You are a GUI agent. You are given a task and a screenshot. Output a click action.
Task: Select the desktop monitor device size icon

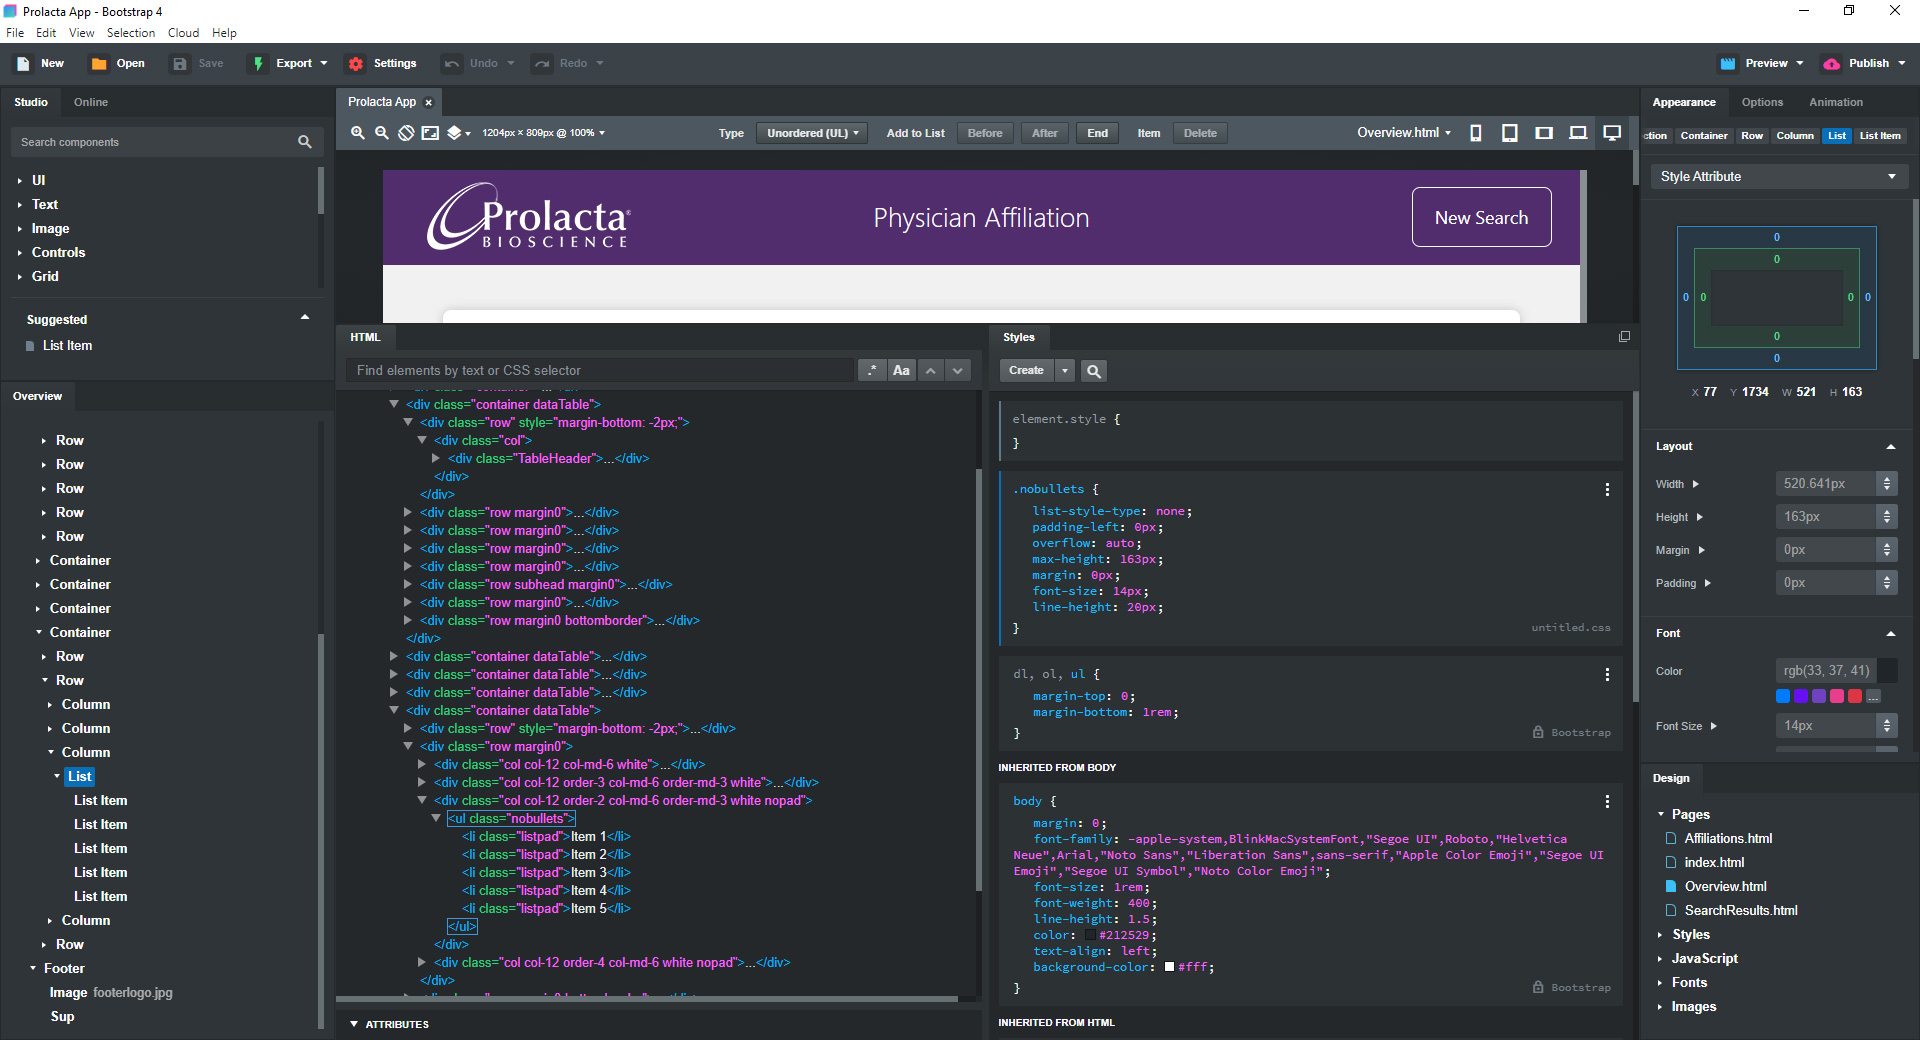[1612, 133]
